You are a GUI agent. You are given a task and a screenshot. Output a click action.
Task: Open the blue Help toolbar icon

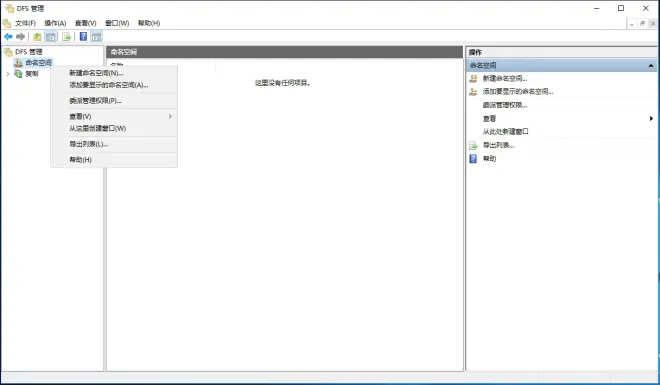[x=83, y=37]
